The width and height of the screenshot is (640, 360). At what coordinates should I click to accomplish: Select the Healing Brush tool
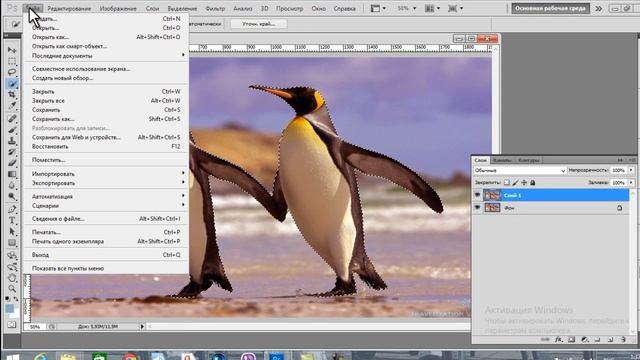(12, 119)
